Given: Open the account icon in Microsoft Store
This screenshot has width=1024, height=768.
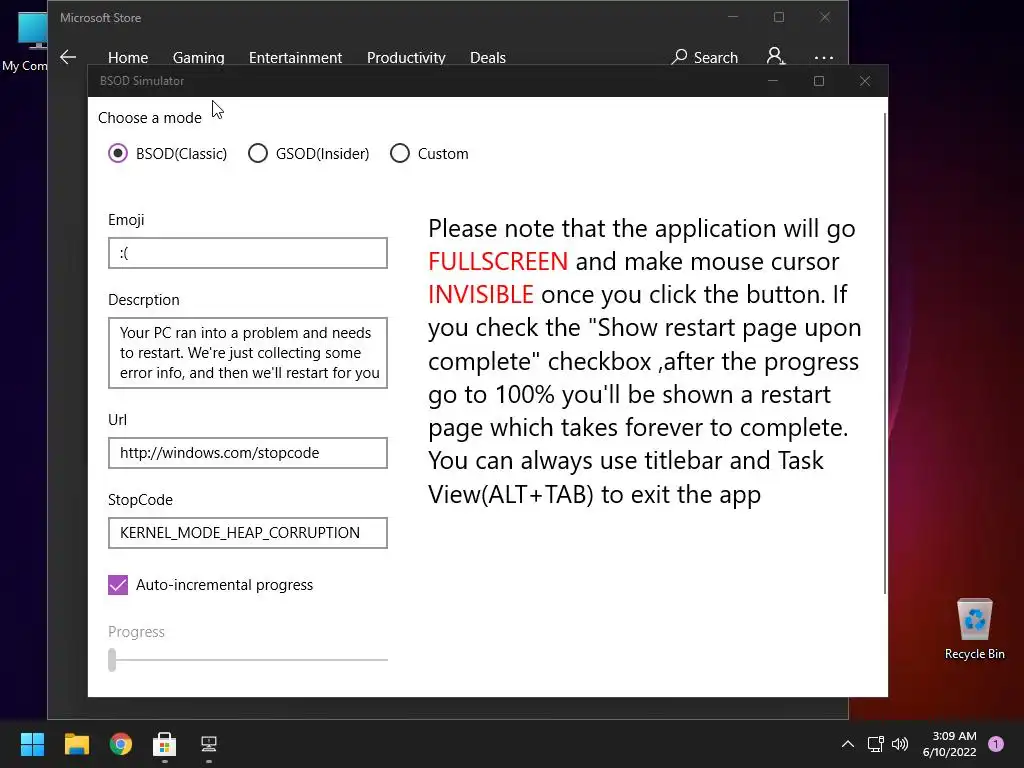Looking at the screenshot, I should coord(775,56).
